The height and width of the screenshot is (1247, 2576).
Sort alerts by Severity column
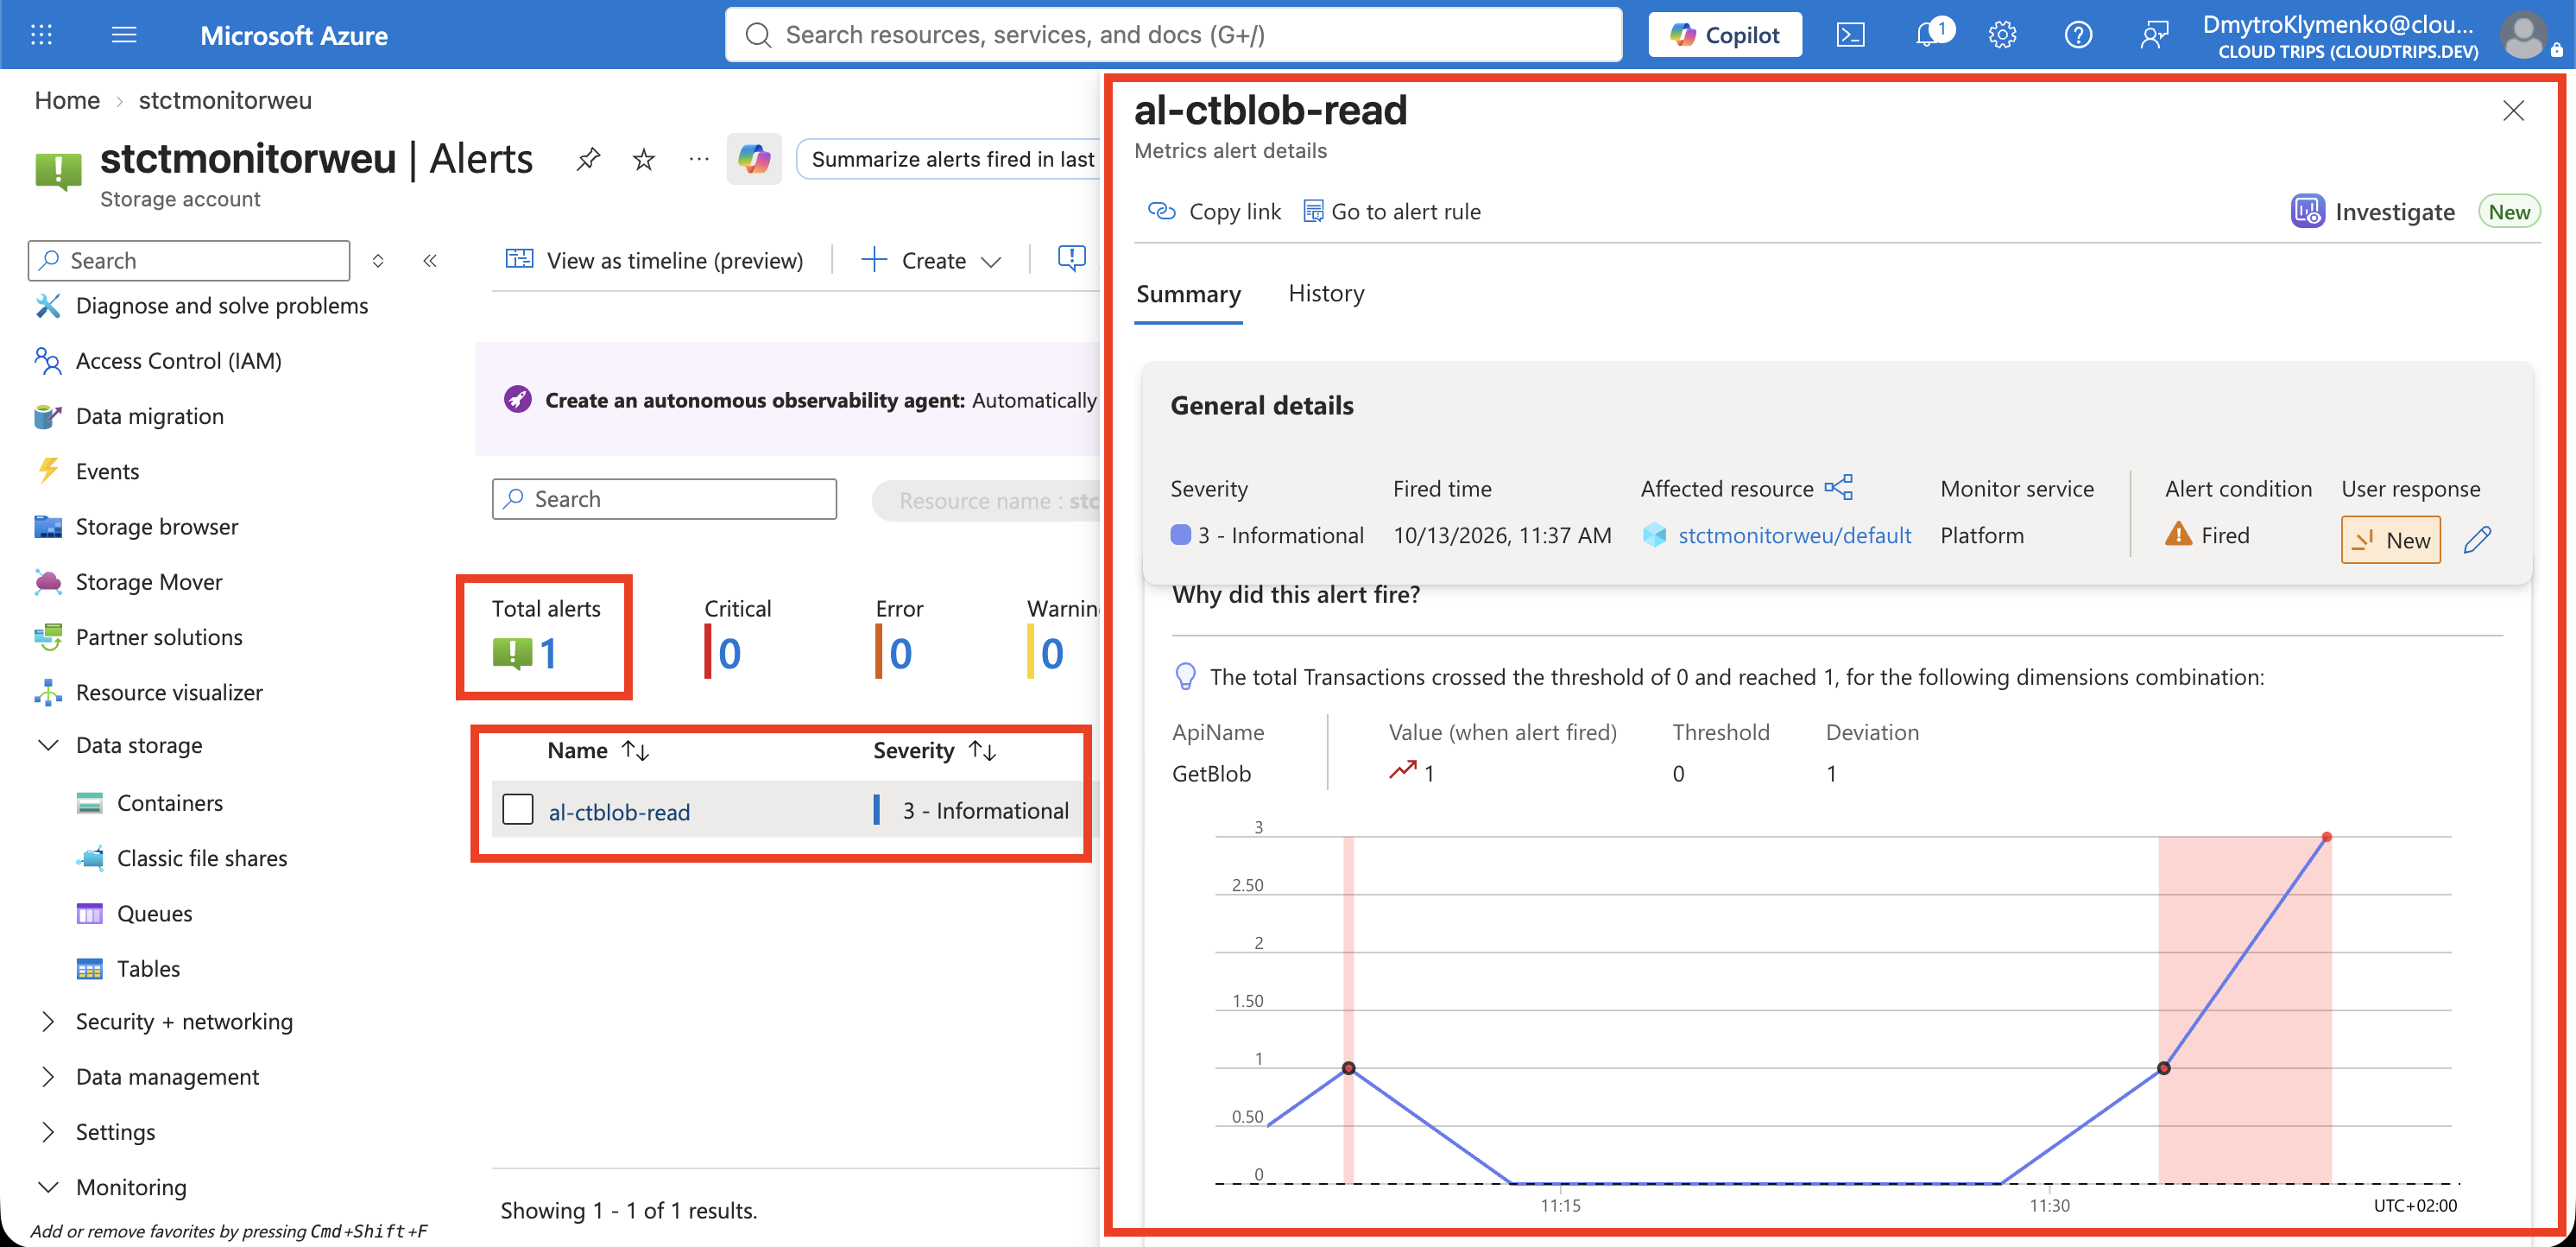[935, 750]
